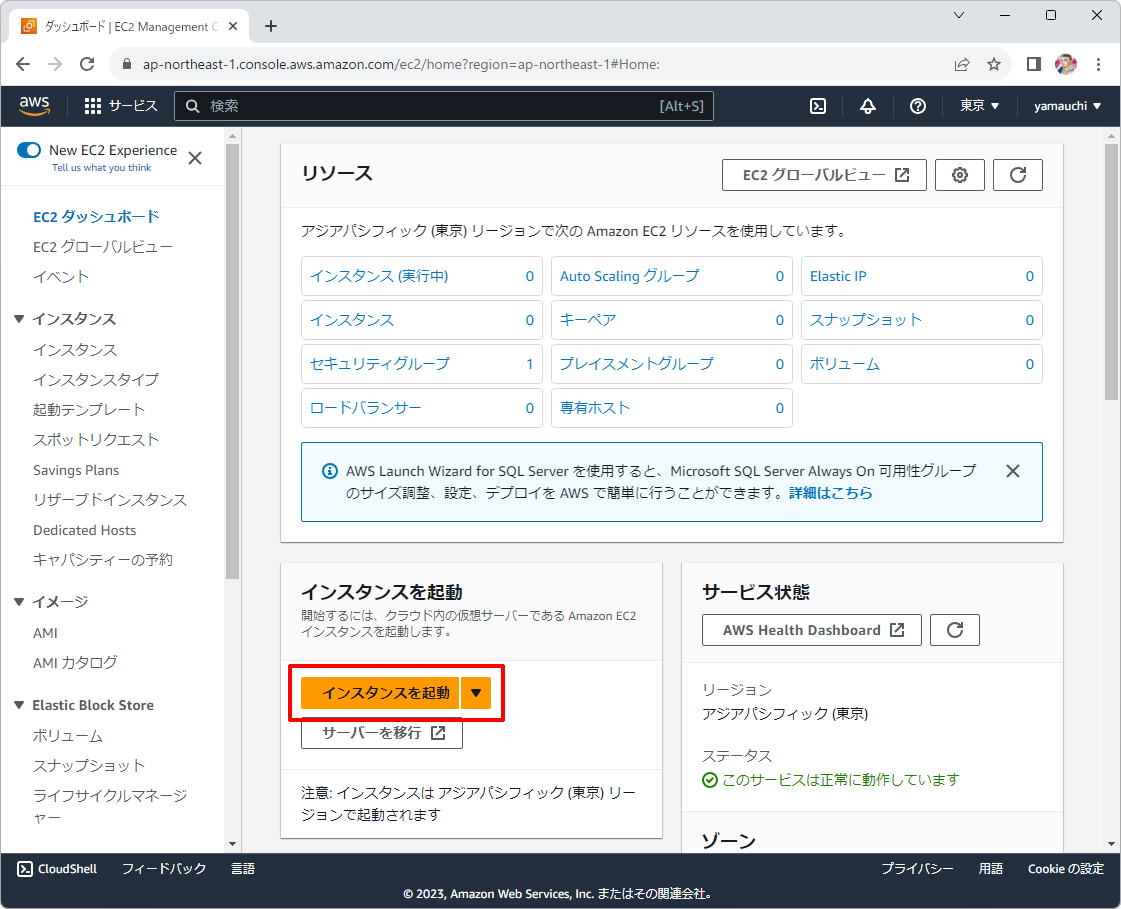Open スポットリクエスト in sidebar
Viewport: 1121px width, 909px height.
(x=96, y=440)
